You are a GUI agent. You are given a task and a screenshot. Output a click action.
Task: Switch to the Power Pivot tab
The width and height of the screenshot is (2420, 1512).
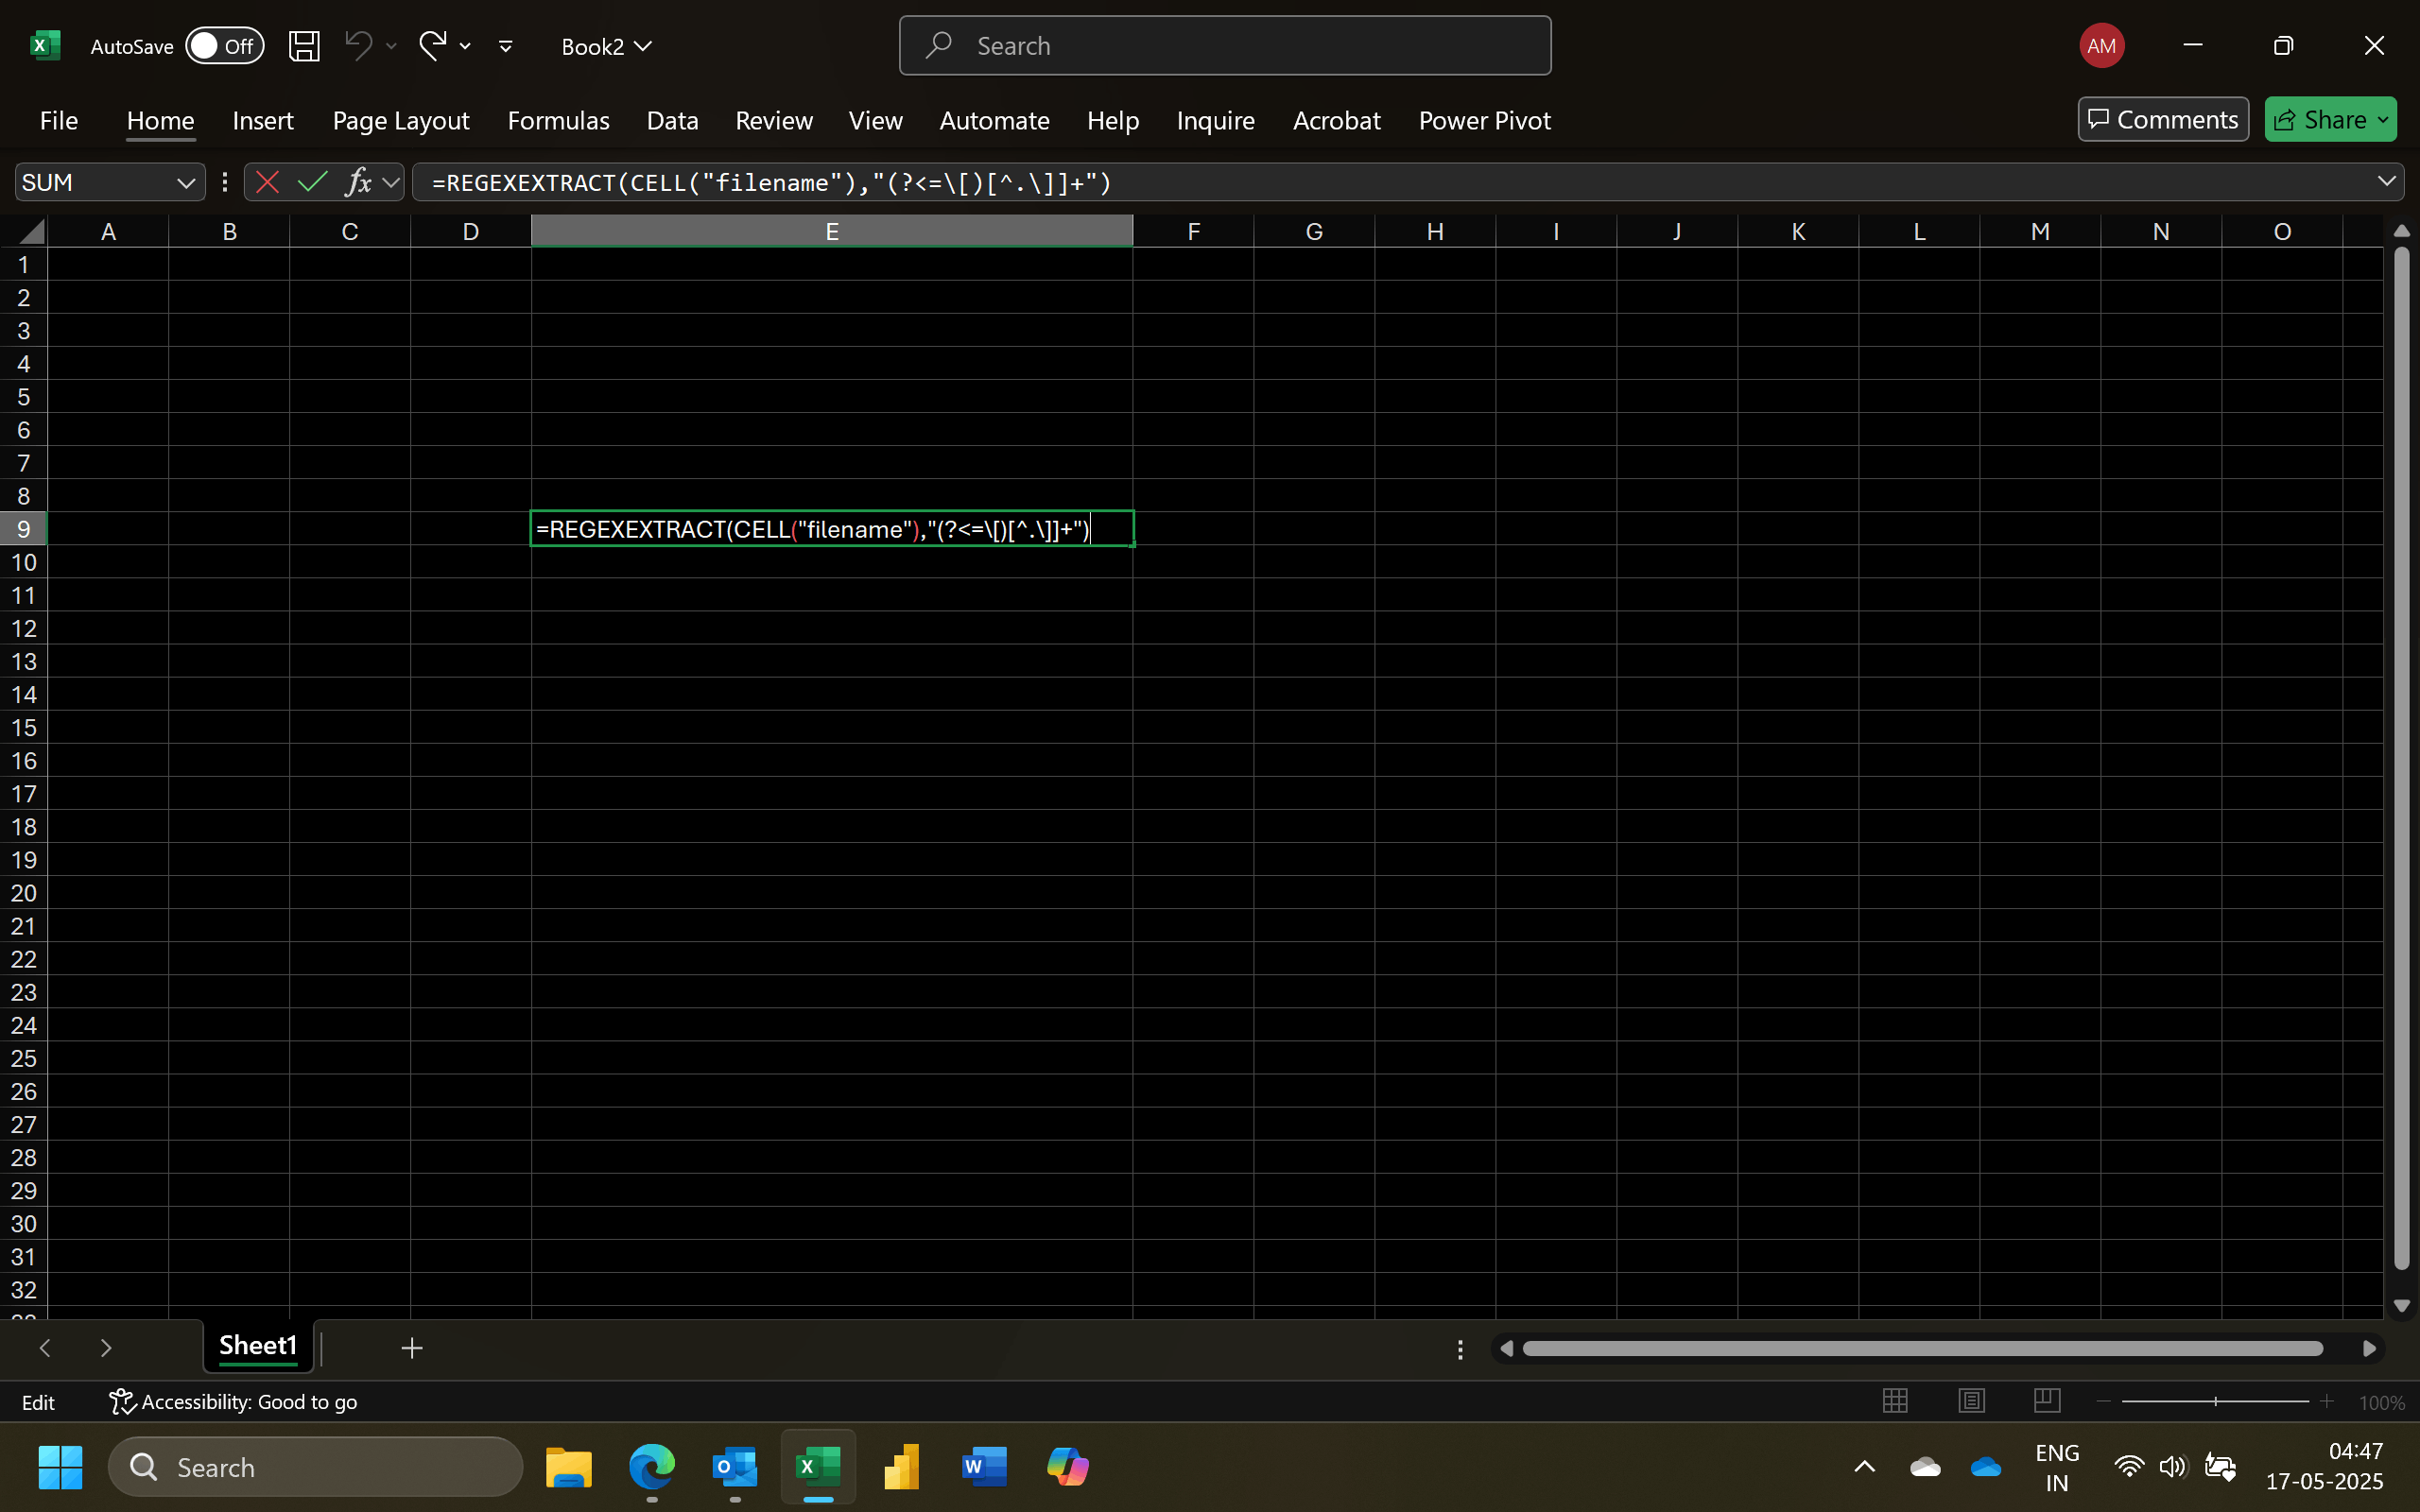pyautogui.click(x=1484, y=120)
